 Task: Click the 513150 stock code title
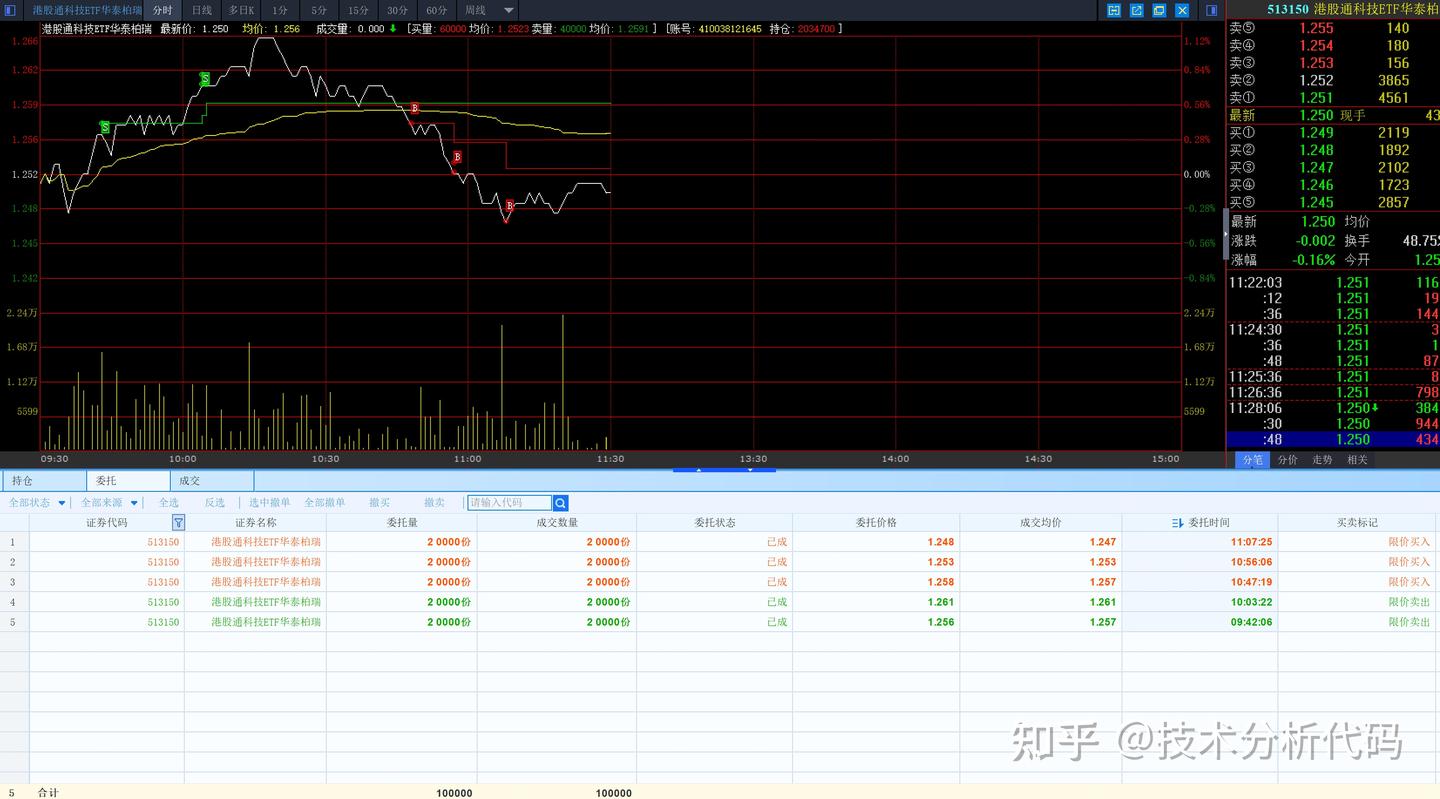coord(1288,10)
